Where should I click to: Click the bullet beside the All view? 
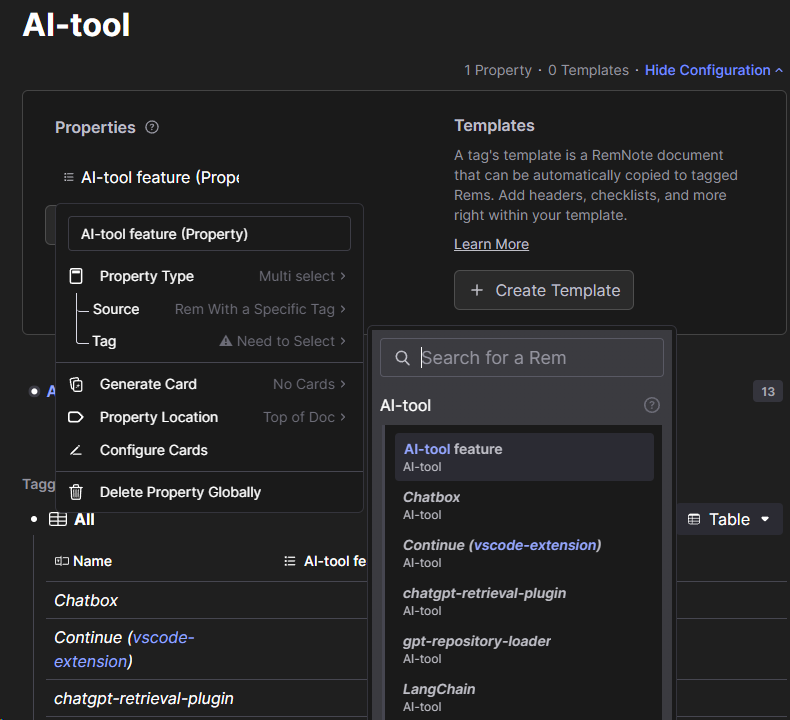click(34, 519)
